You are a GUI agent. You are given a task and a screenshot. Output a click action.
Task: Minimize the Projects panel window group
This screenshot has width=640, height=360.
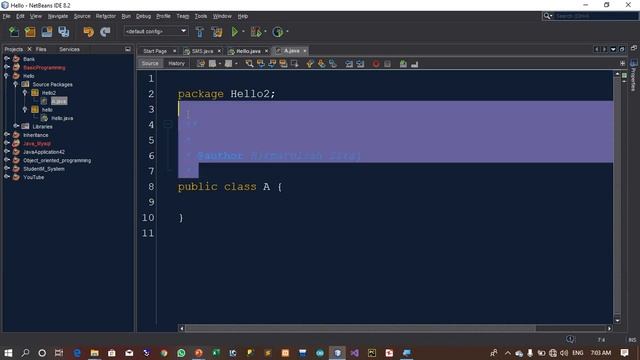click(128, 49)
